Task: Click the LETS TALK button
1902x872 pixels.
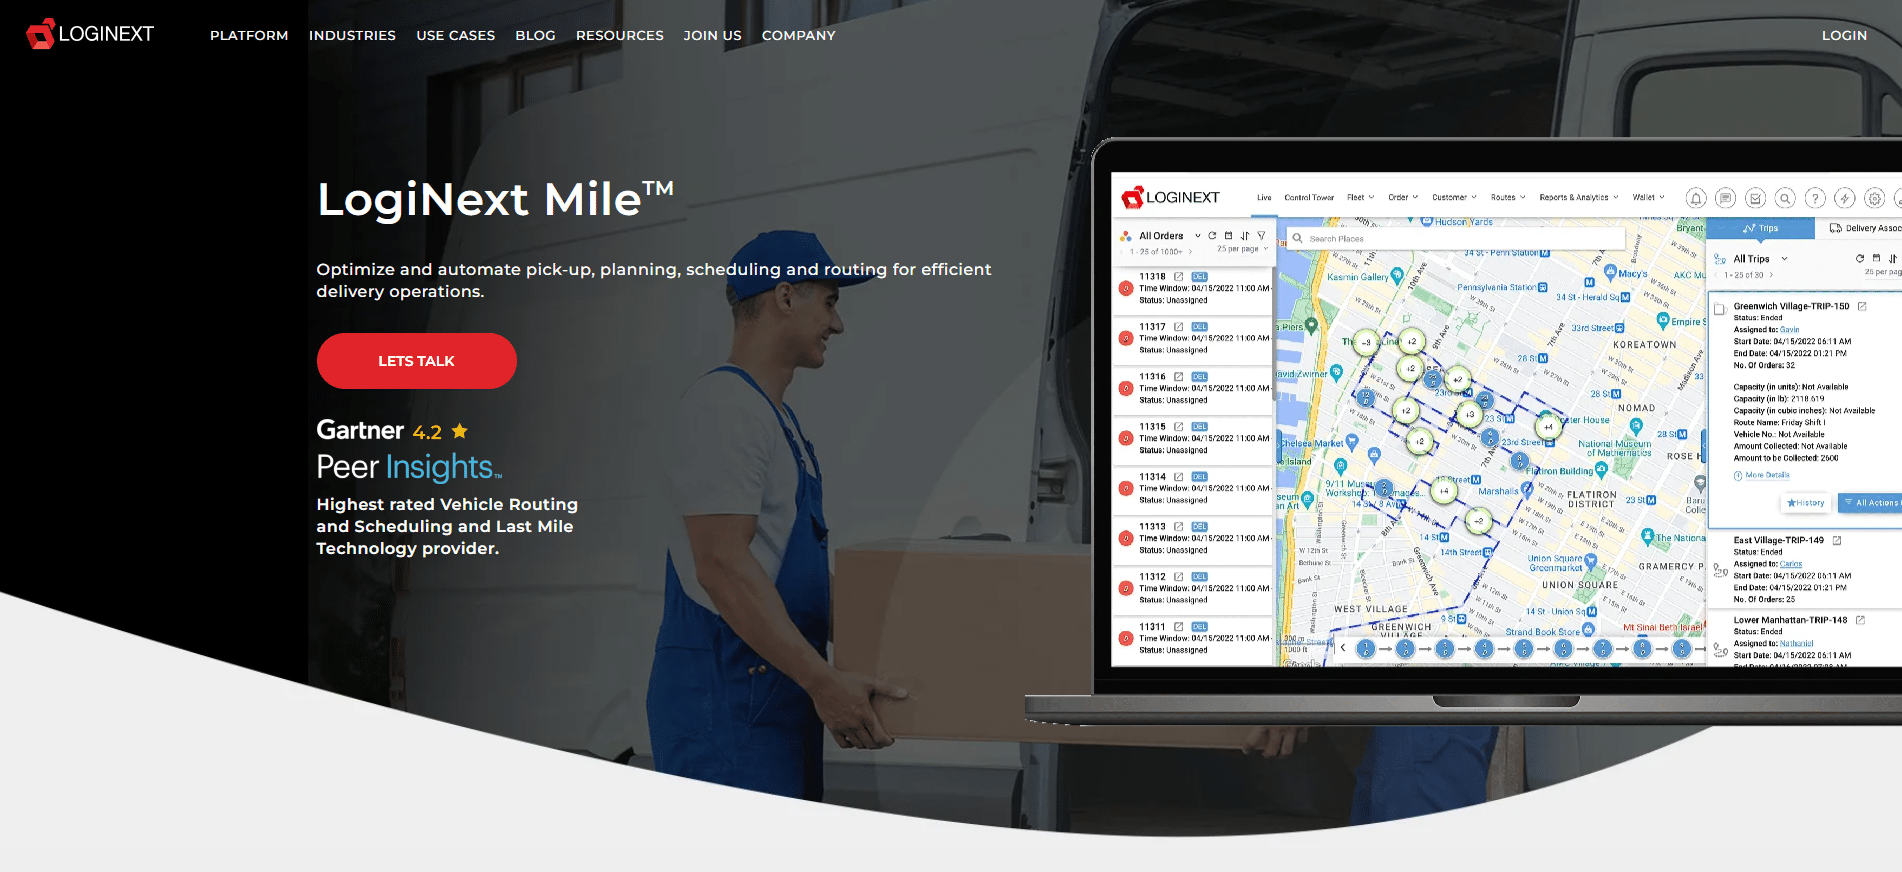Action: 416,361
